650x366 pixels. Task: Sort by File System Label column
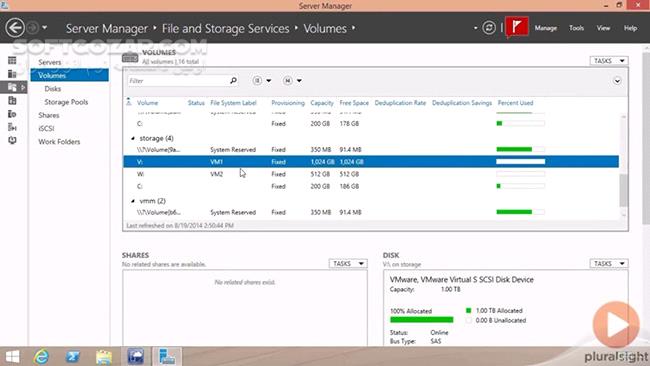click(x=233, y=103)
